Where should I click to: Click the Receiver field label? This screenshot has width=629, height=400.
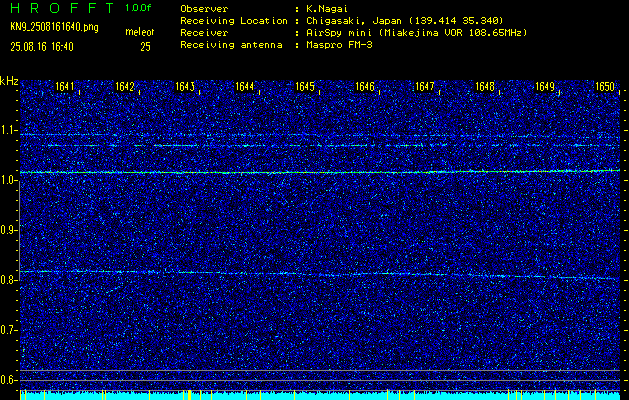point(204,32)
